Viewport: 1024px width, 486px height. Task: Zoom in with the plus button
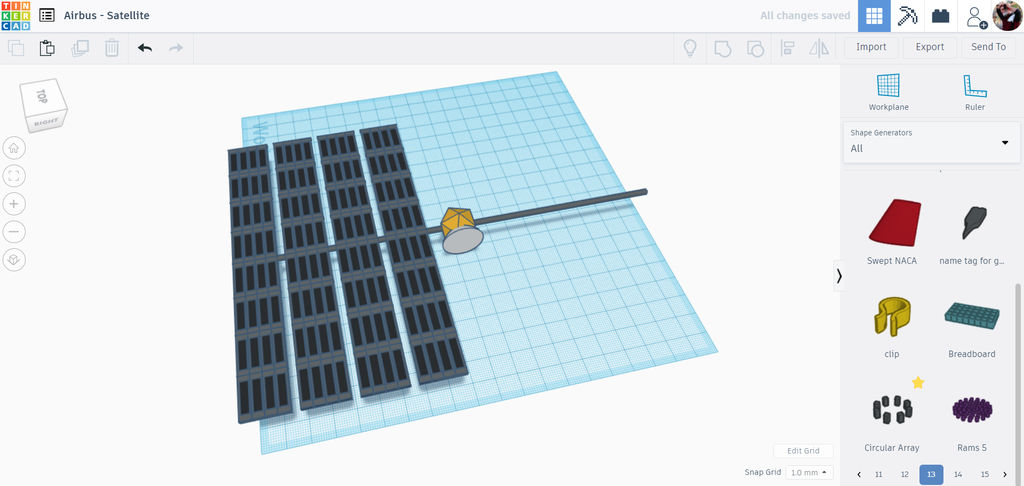(14, 204)
